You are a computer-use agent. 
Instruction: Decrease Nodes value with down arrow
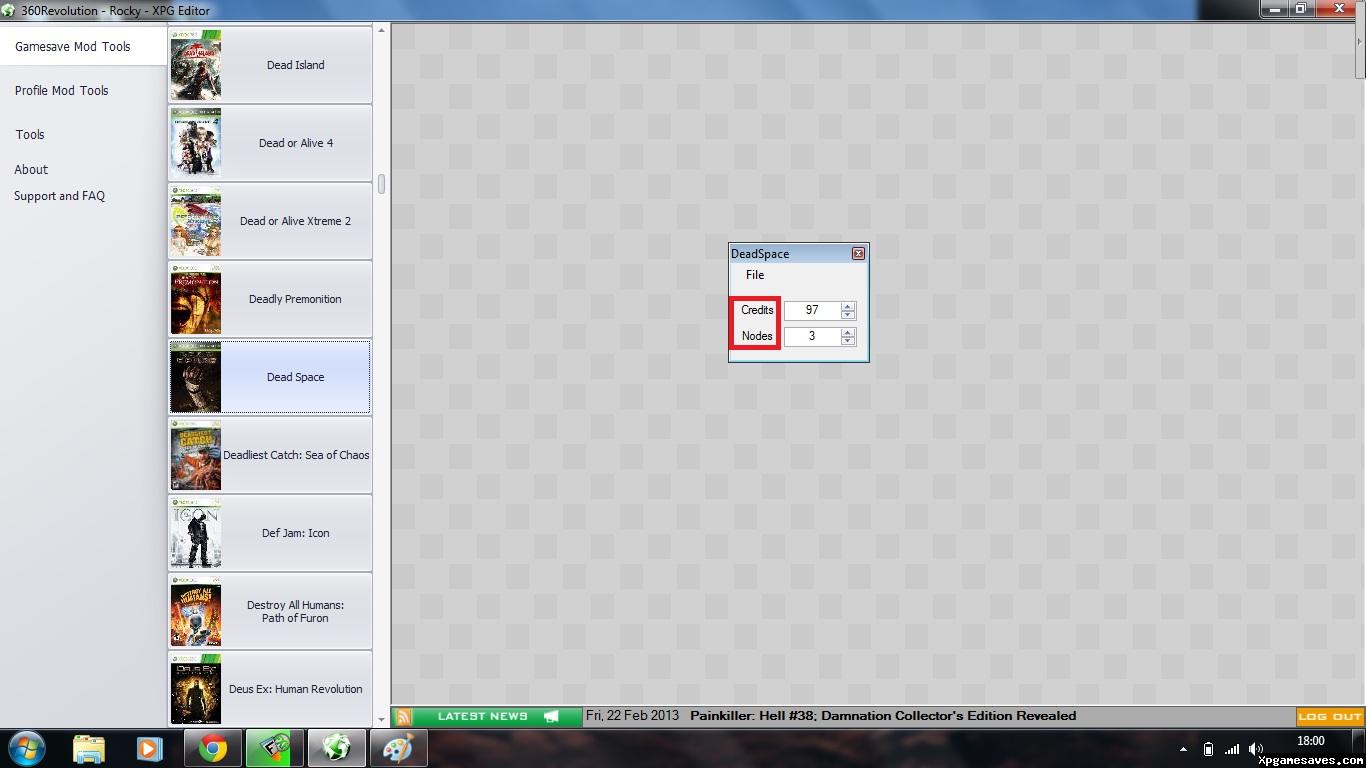848,341
